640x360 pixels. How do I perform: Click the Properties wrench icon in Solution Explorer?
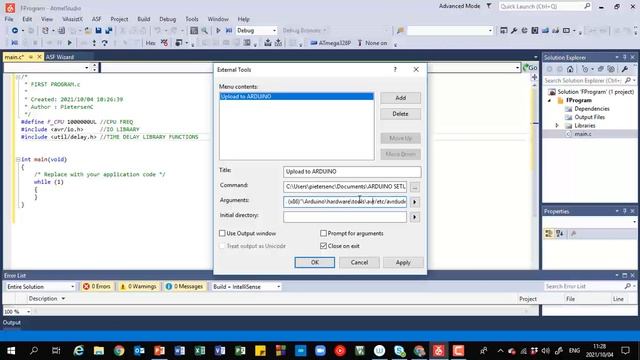click(624, 69)
